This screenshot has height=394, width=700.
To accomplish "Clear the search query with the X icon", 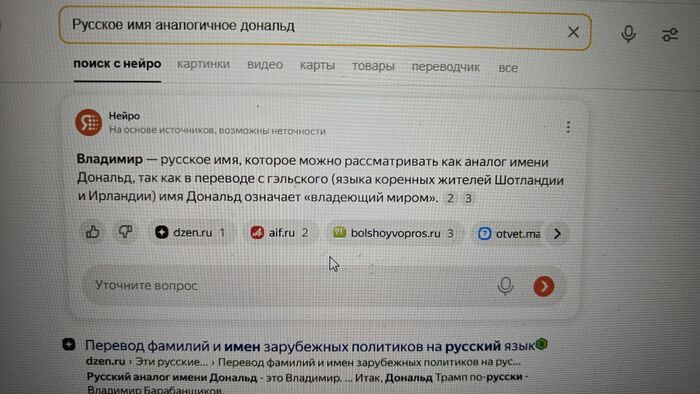I will coord(573,32).
